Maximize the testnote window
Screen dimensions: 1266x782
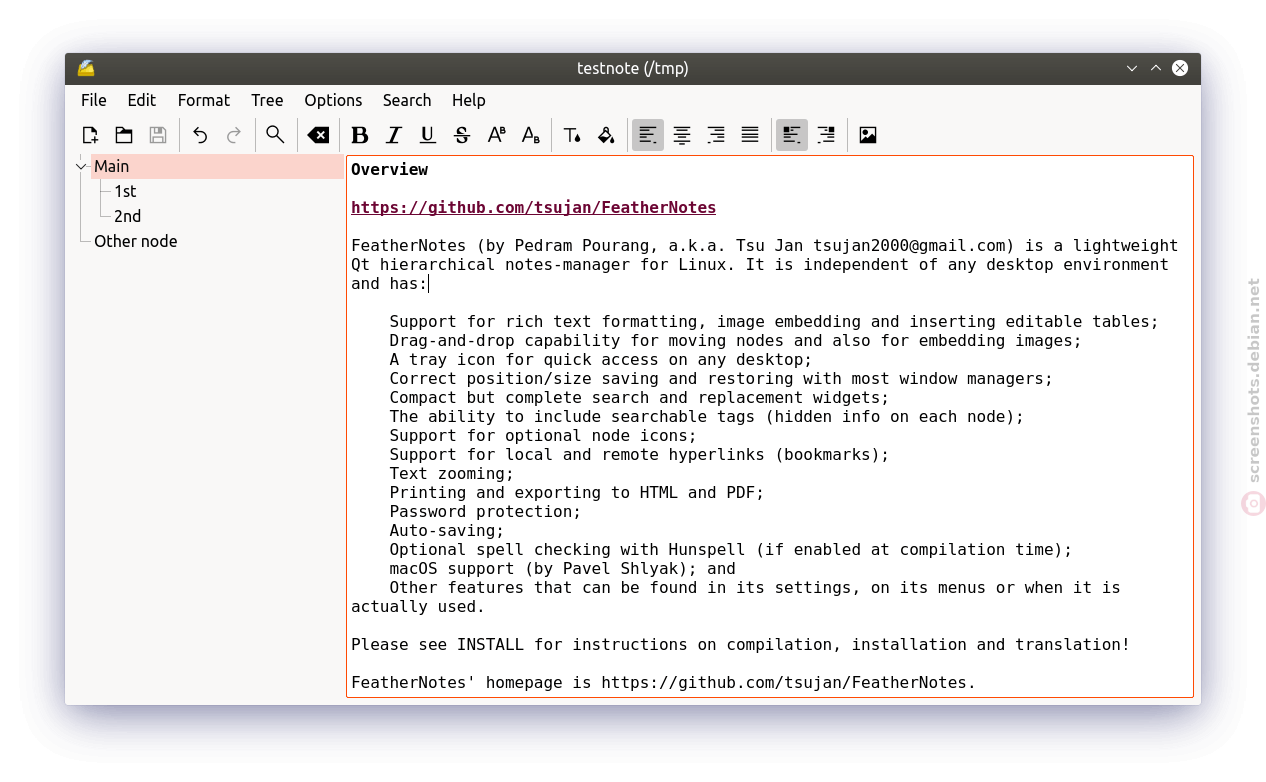(1156, 68)
